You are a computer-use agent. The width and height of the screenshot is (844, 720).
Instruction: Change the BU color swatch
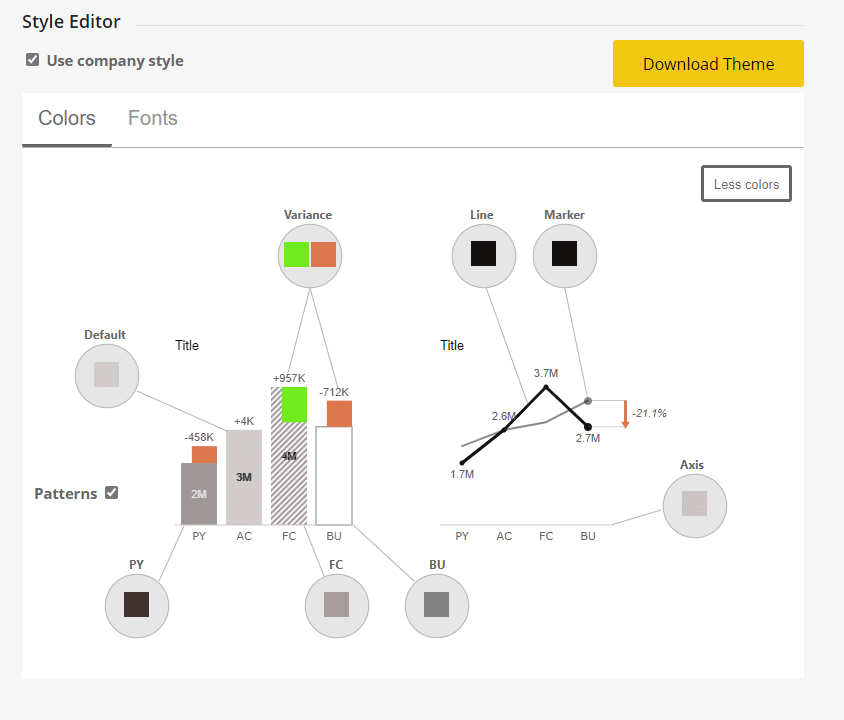click(x=436, y=604)
